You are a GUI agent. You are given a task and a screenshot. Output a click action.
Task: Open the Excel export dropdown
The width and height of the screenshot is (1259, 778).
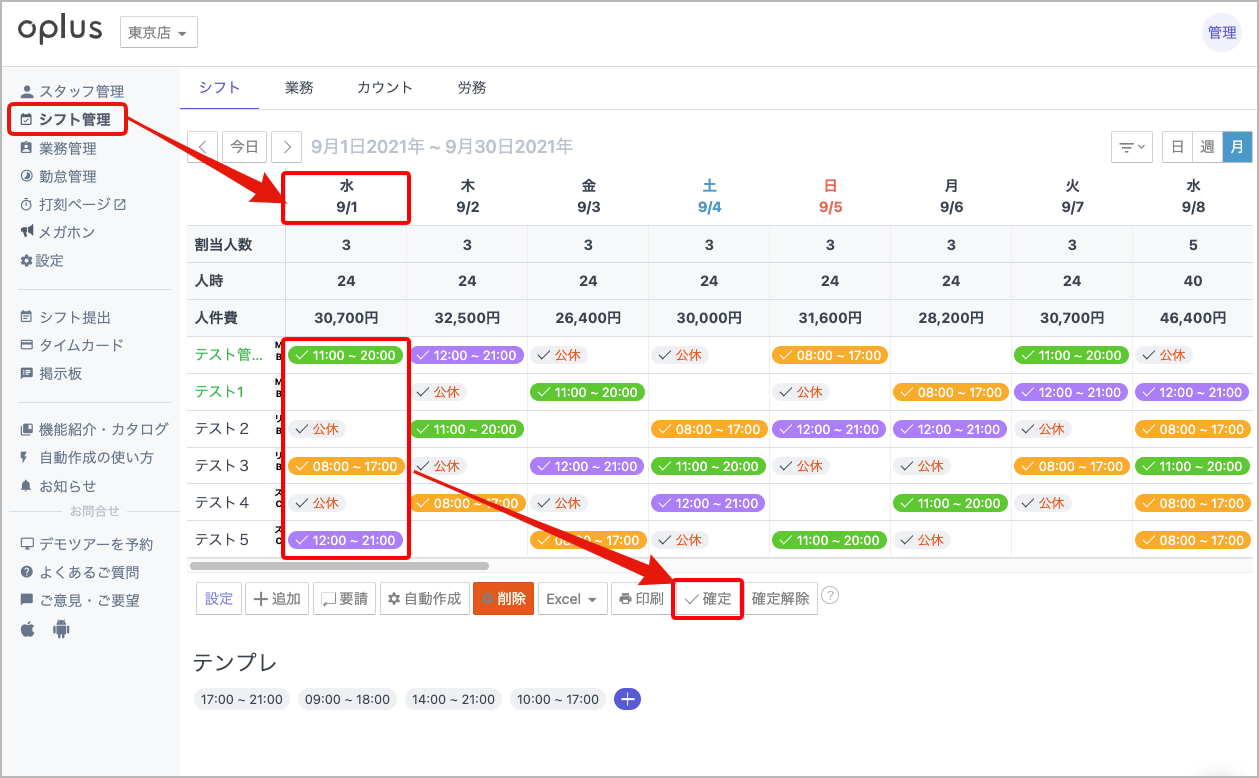pos(572,599)
